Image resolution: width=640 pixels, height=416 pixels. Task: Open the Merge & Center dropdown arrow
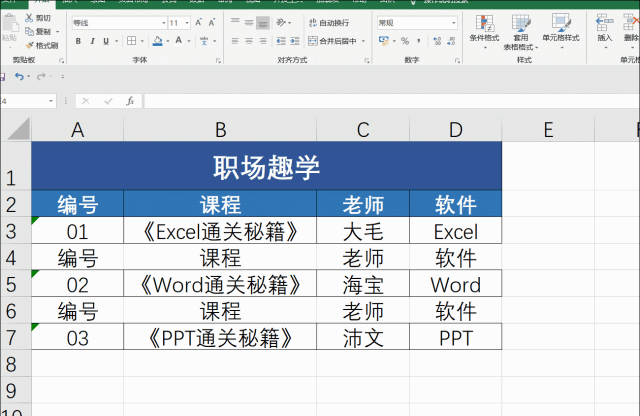click(x=363, y=41)
